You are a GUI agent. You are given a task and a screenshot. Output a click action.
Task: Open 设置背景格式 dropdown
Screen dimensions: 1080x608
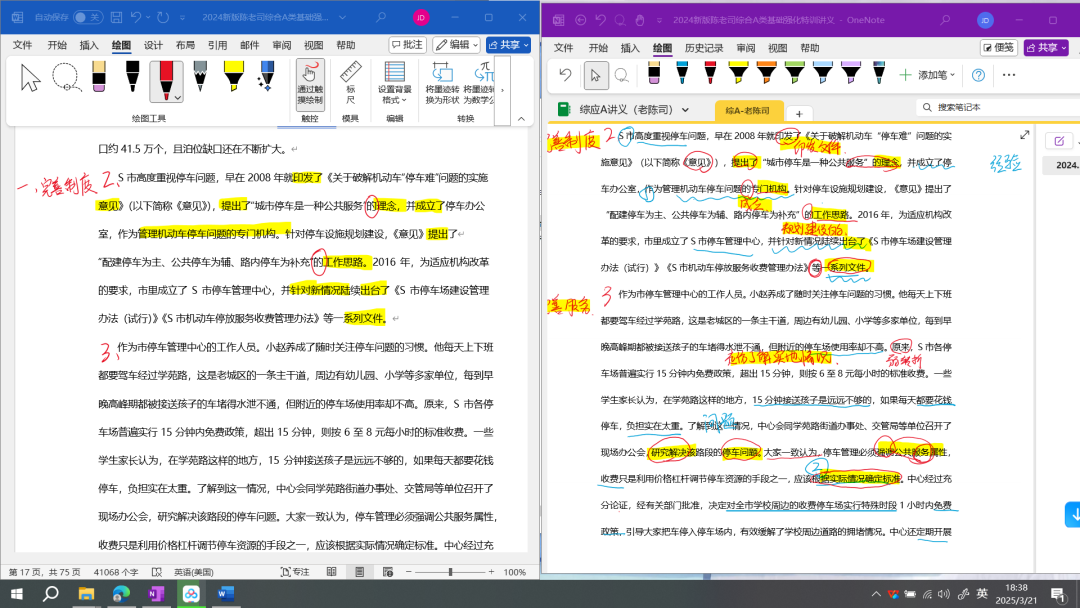click(395, 83)
